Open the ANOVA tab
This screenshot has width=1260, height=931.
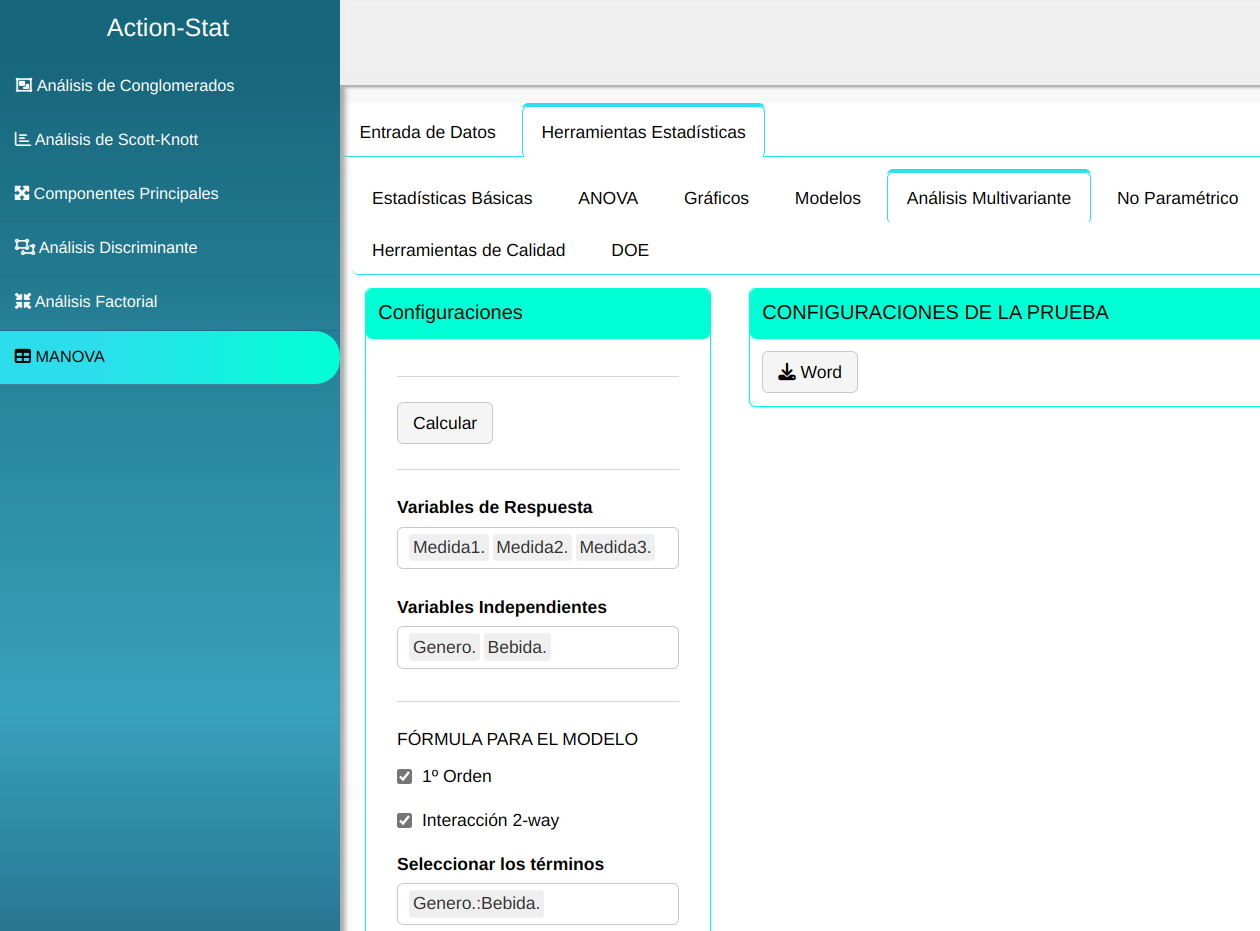tap(608, 198)
